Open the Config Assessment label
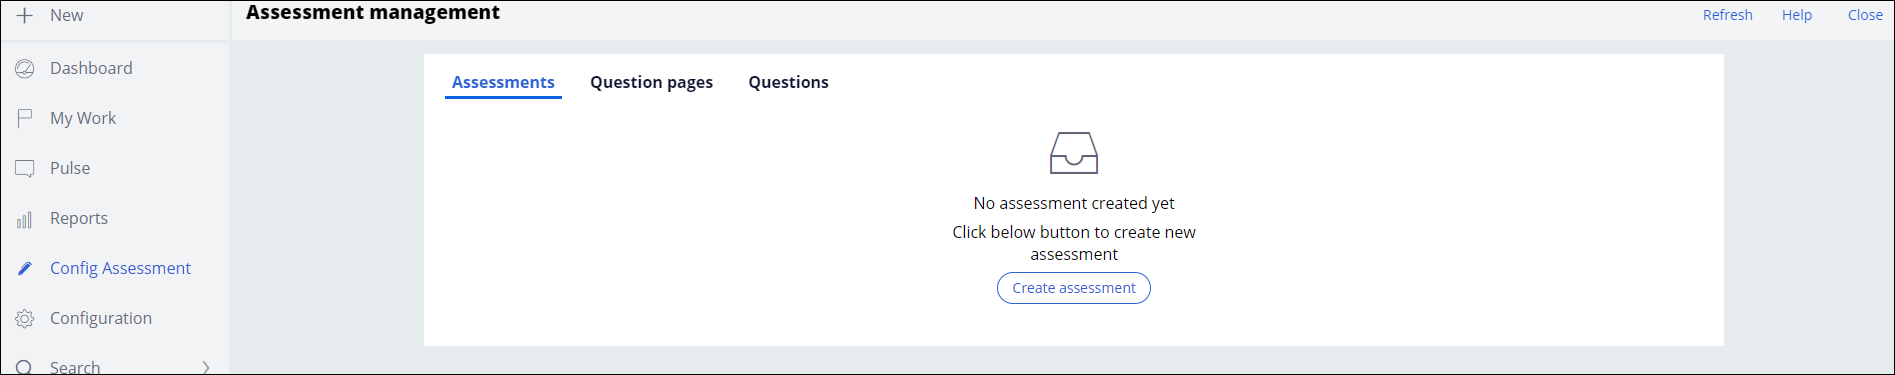Image resolution: width=1895 pixels, height=375 pixels. click(120, 268)
